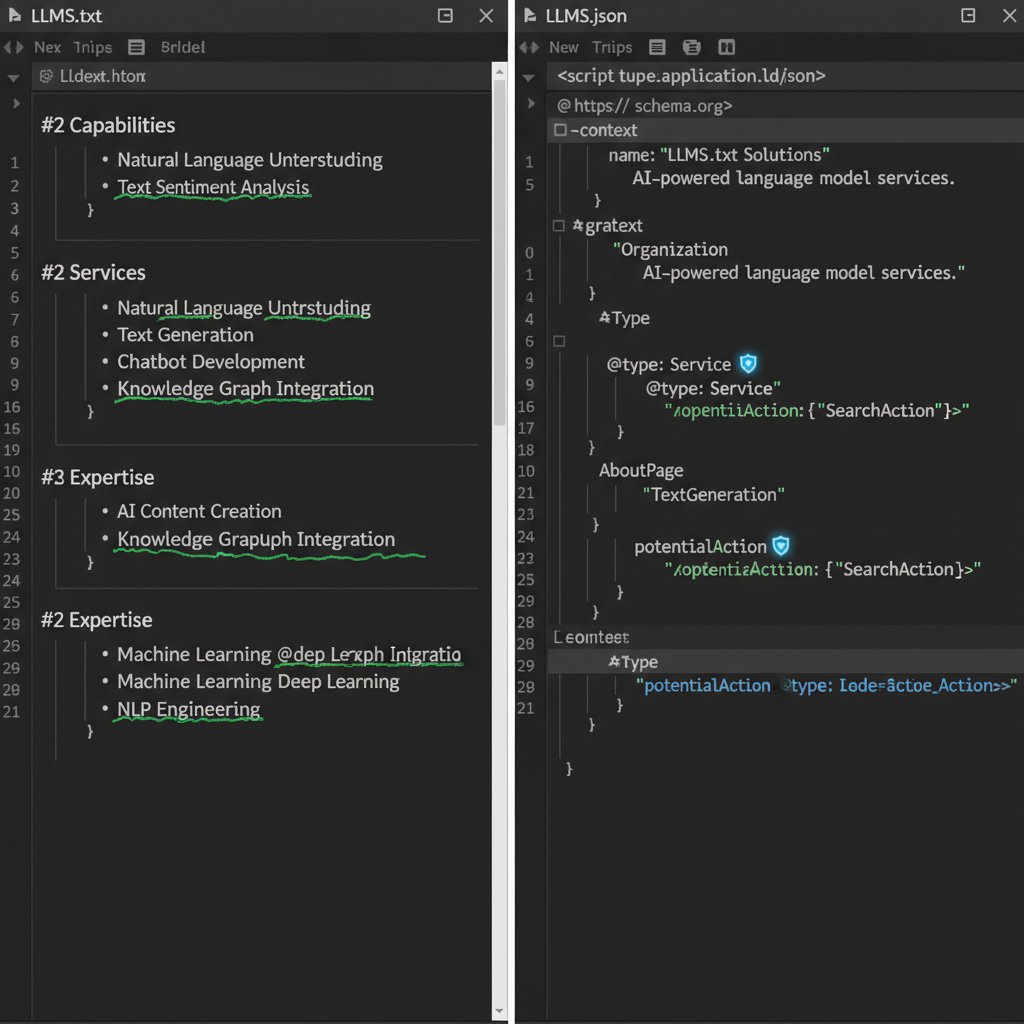Click the navigation arrows icon in LLMS.txt toolbar
This screenshot has height=1024, width=1024.
coord(13,47)
